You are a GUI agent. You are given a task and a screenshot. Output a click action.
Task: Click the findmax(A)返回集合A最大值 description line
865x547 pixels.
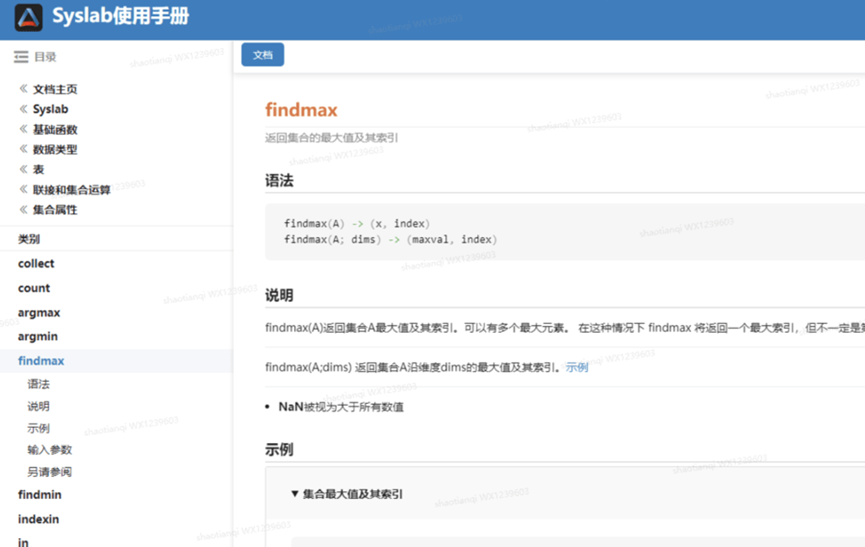point(565,328)
